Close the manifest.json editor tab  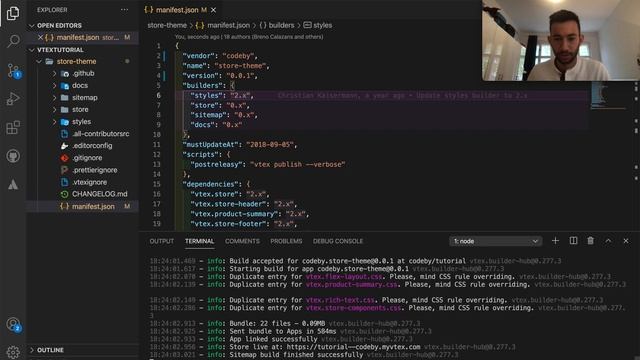tap(213, 10)
